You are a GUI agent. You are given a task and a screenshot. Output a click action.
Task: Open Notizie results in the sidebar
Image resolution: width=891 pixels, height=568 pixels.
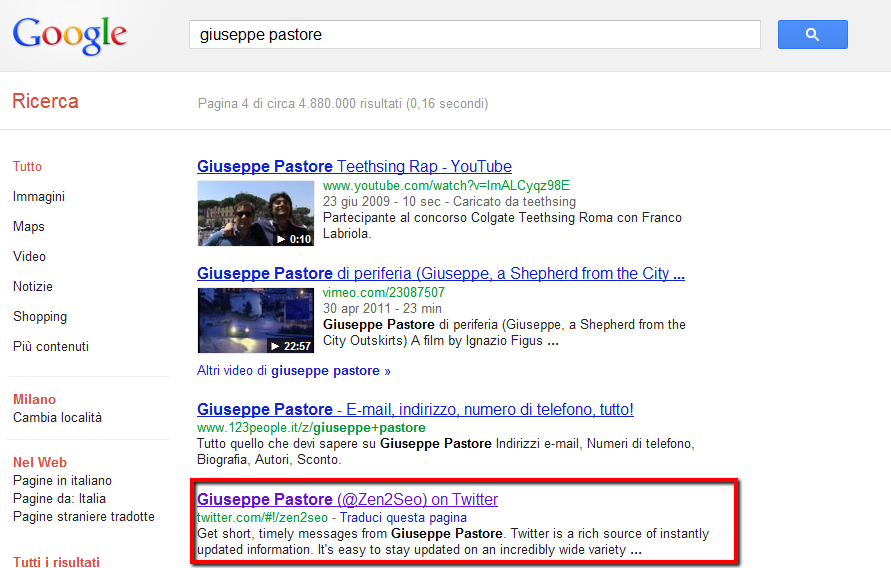[33, 287]
